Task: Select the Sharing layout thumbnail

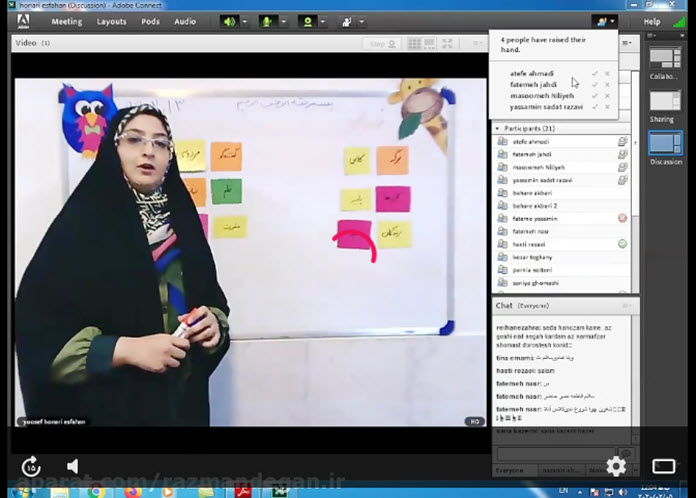Action: click(665, 101)
